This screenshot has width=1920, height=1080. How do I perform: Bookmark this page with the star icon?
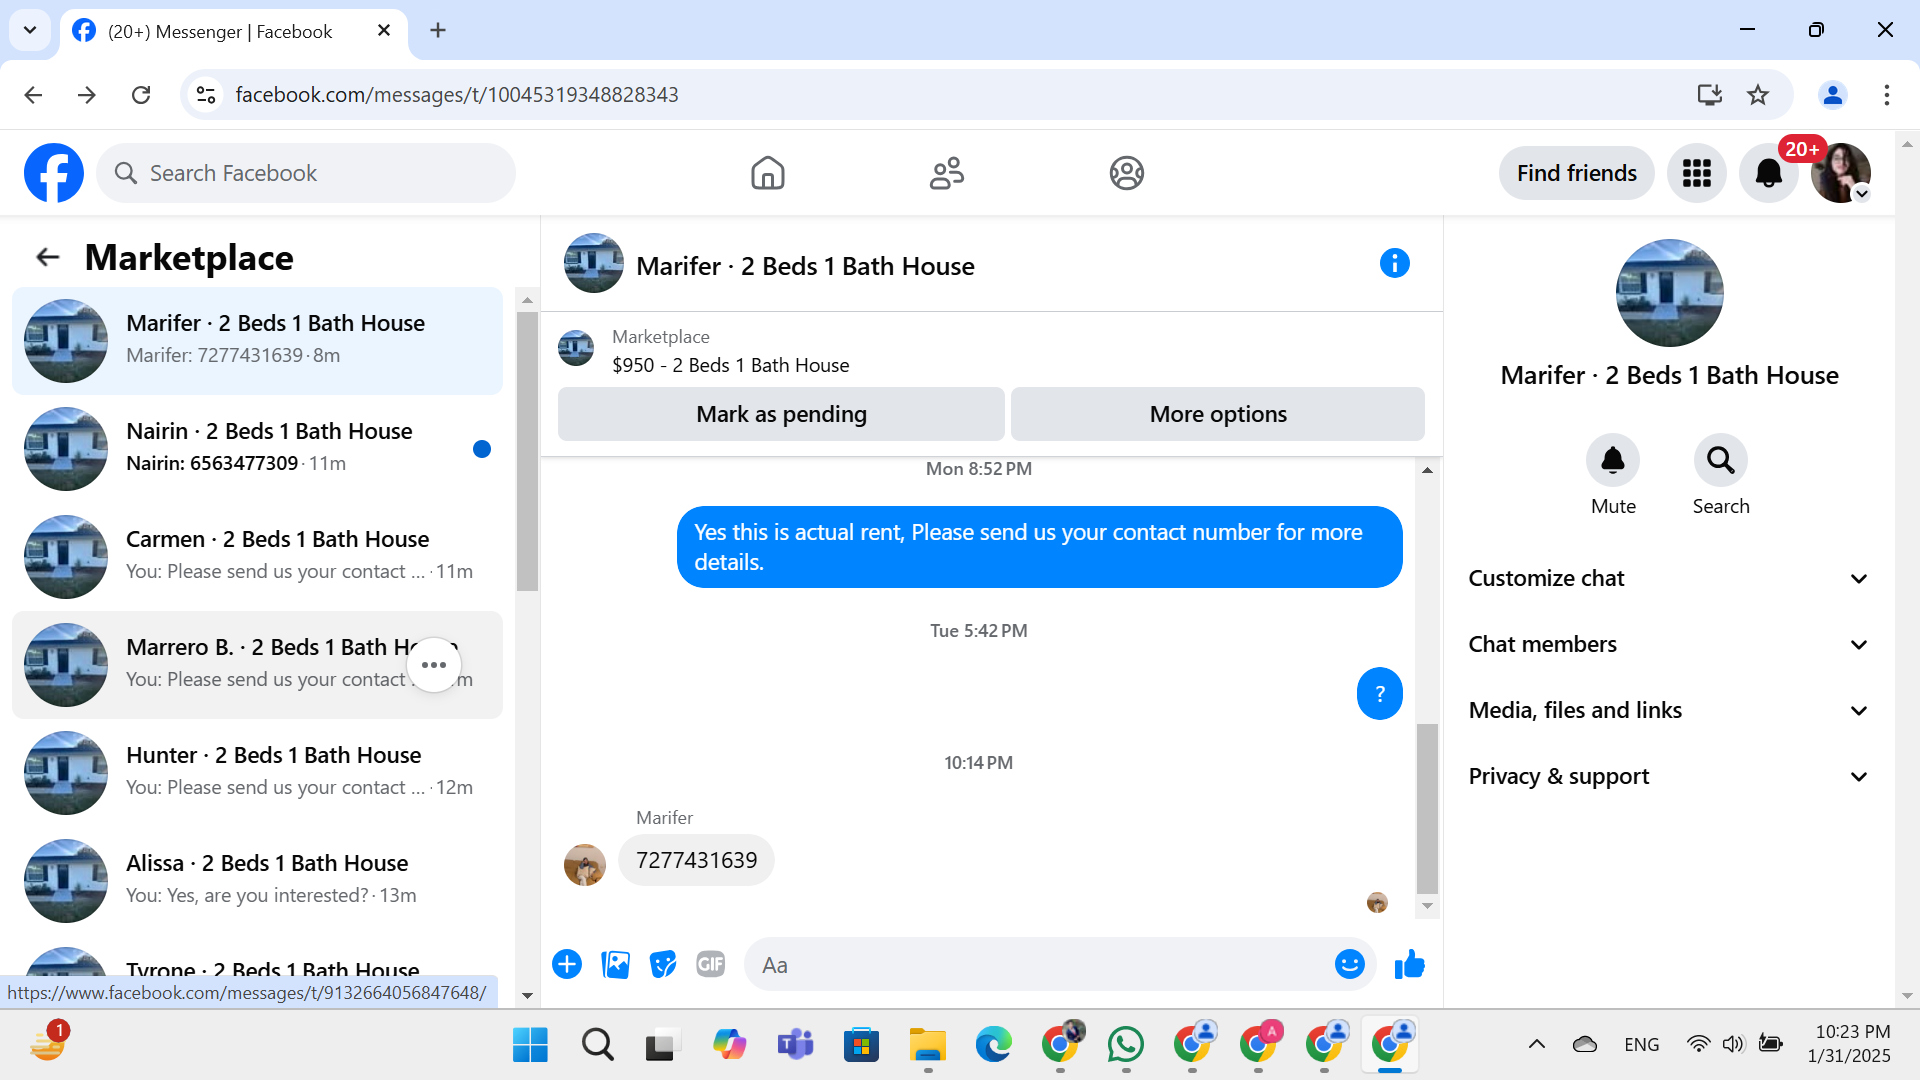[x=1758, y=95]
